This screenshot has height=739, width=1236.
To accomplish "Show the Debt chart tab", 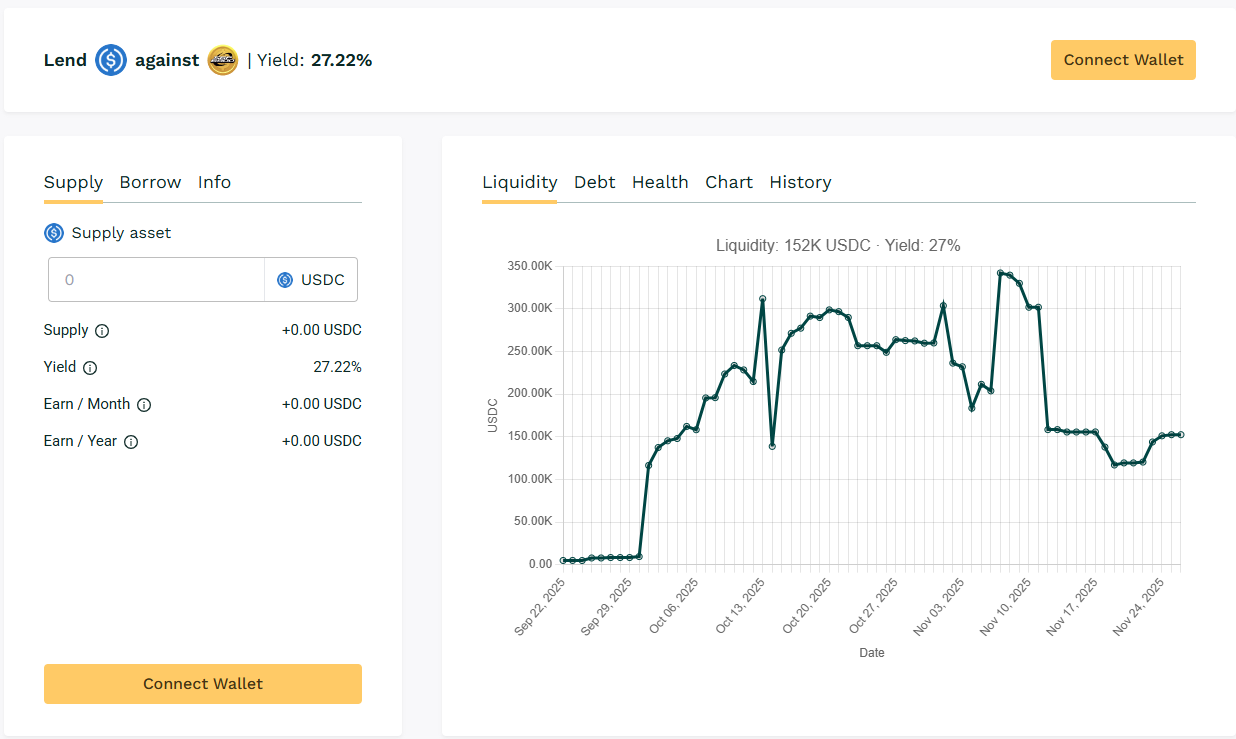I will tap(594, 182).
